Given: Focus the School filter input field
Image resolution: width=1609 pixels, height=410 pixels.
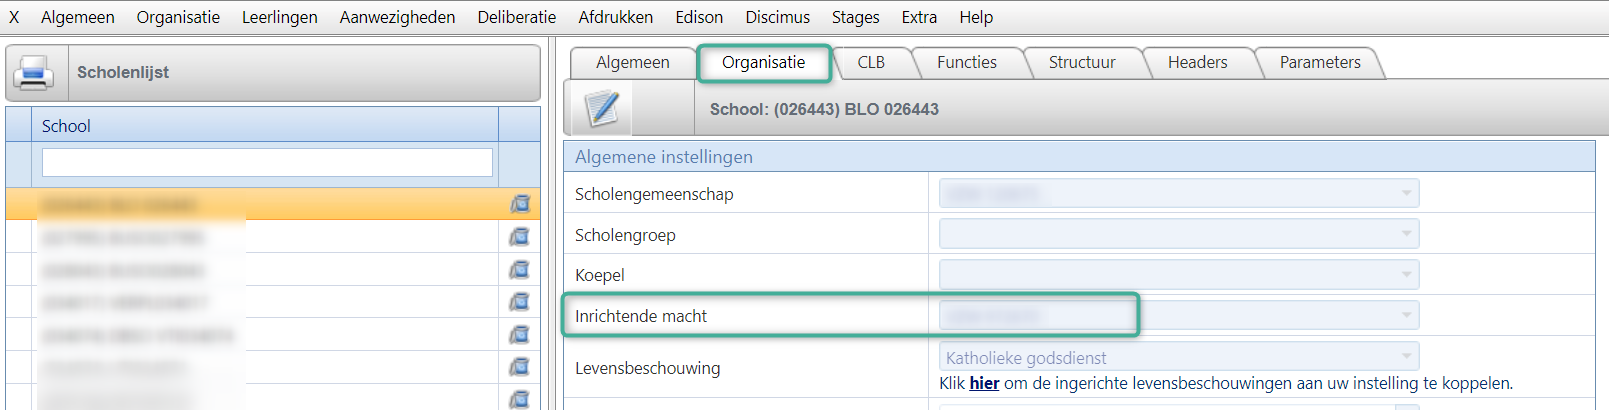Looking at the screenshot, I should click(267, 162).
